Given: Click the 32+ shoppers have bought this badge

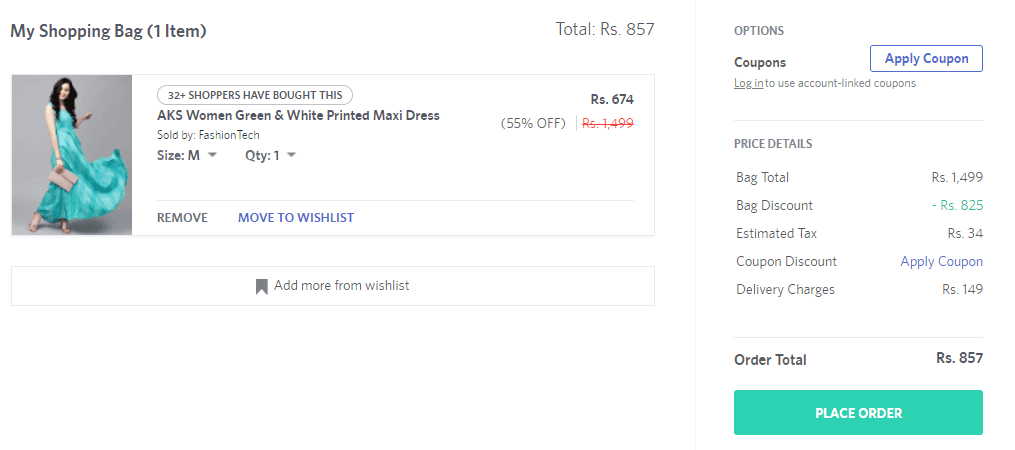Looking at the screenshot, I should pyautogui.click(x=255, y=95).
